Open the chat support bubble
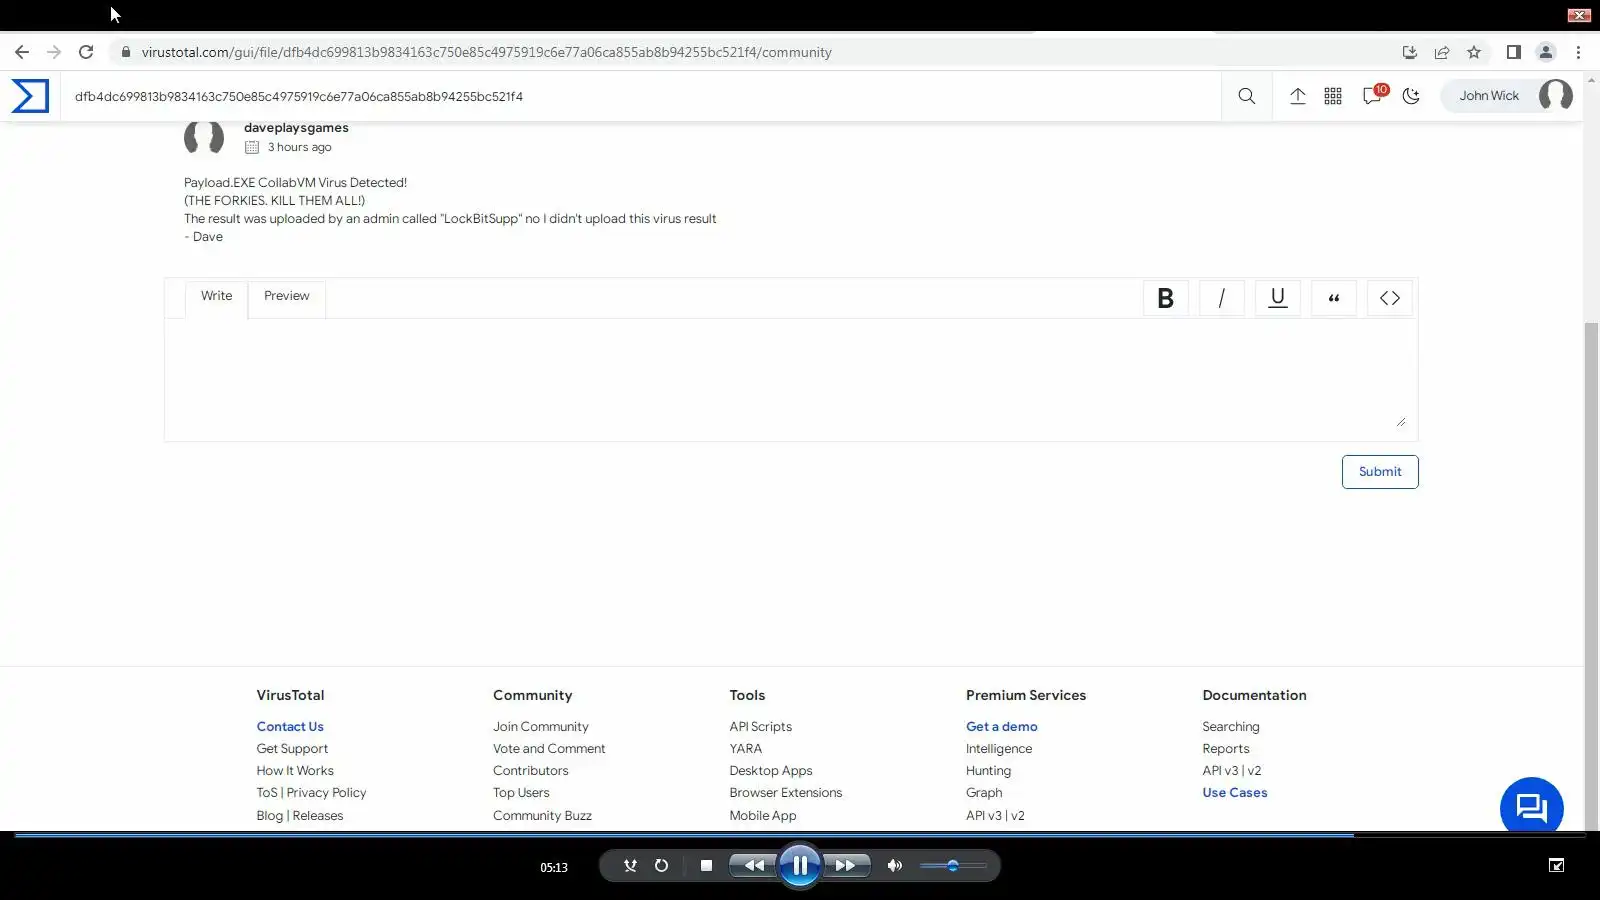 pyautogui.click(x=1531, y=808)
